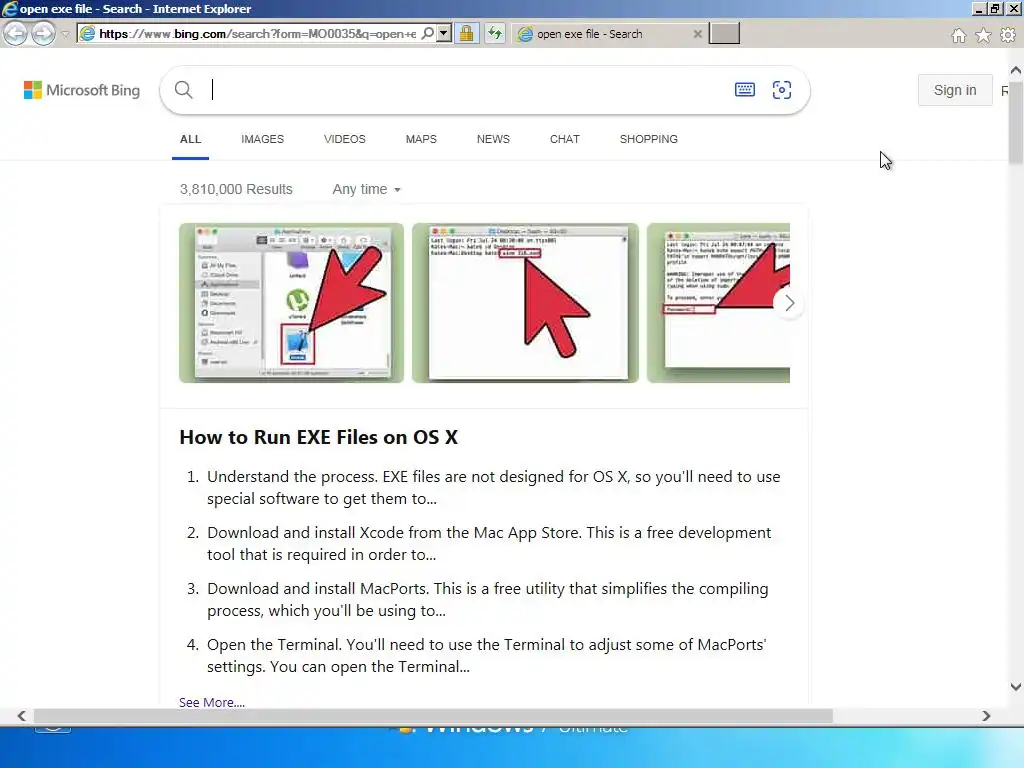Refresh the page with the green arrows icon
Screen dimensions: 1024x768
(495, 33)
